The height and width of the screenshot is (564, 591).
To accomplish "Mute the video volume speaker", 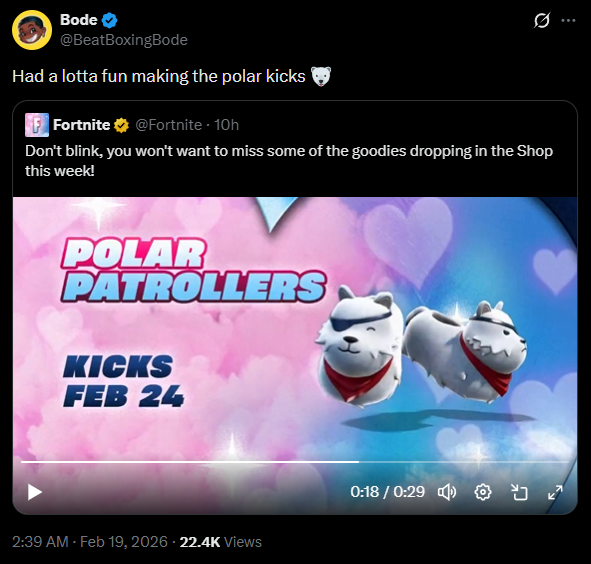I will point(447,492).
